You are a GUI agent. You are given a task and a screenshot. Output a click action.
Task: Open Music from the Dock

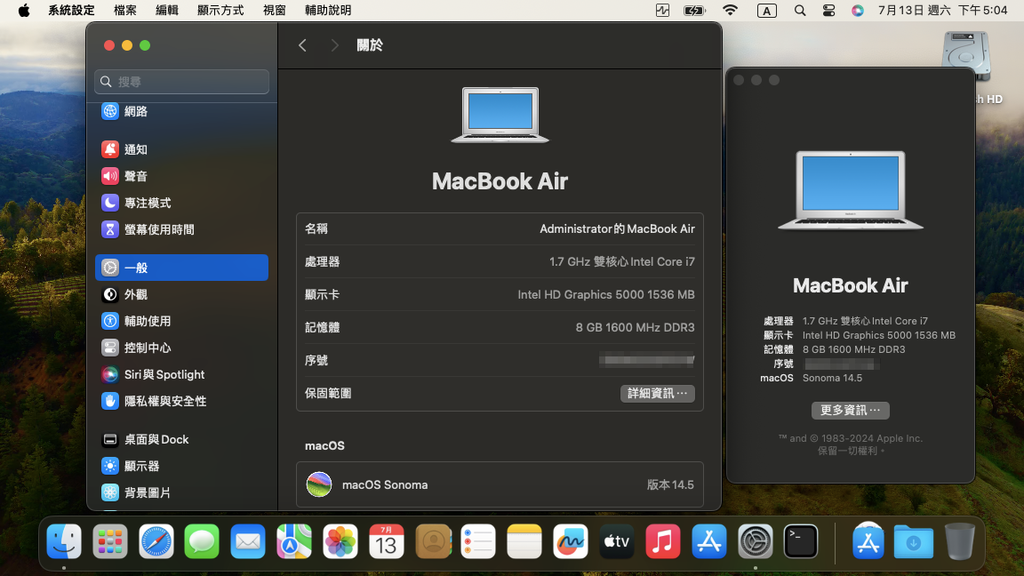663,541
